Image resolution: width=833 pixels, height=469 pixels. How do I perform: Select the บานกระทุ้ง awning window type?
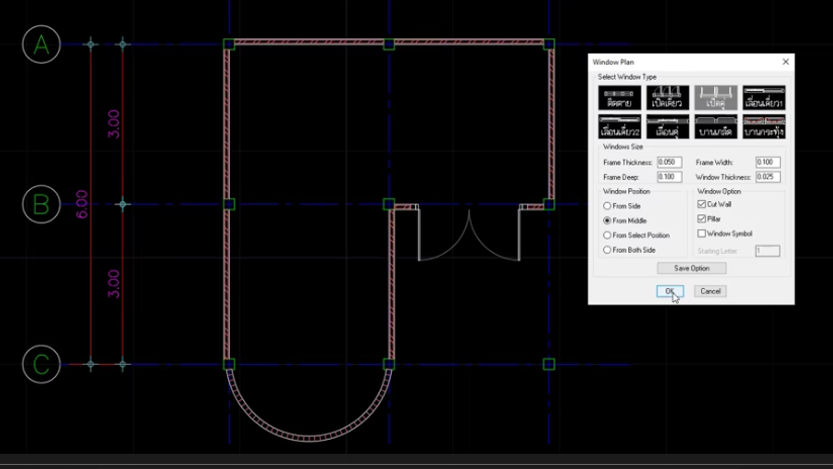[x=764, y=126]
